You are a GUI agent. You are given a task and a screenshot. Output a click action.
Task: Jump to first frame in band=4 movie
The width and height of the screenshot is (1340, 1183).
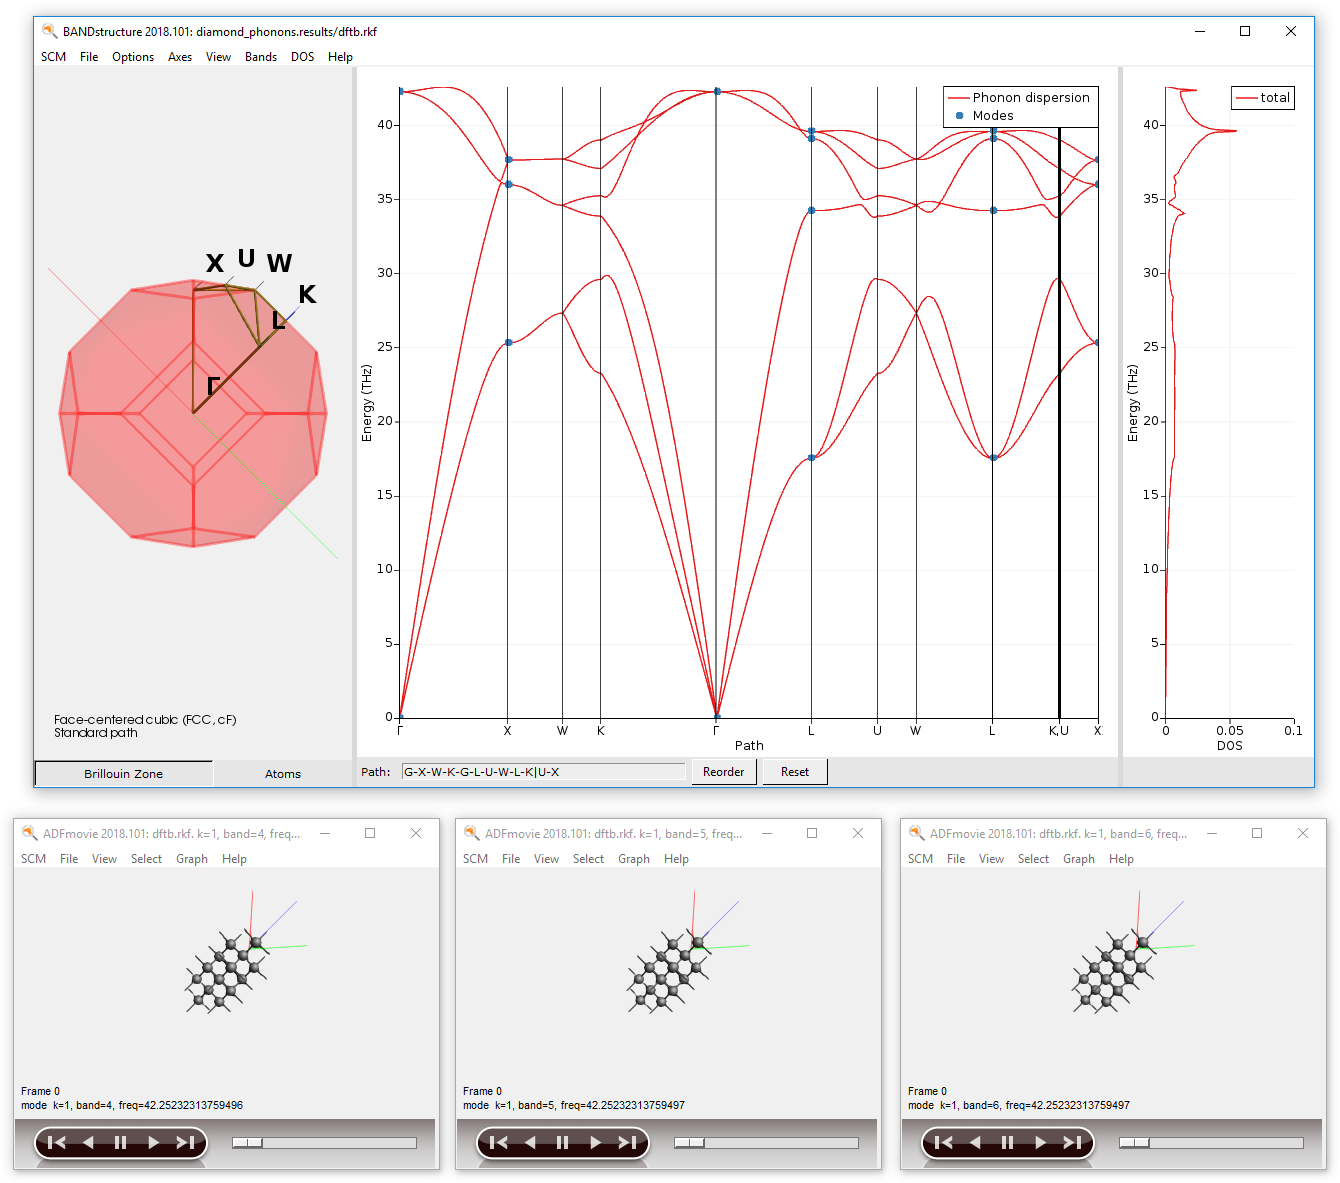click(x=57, y=1143)
